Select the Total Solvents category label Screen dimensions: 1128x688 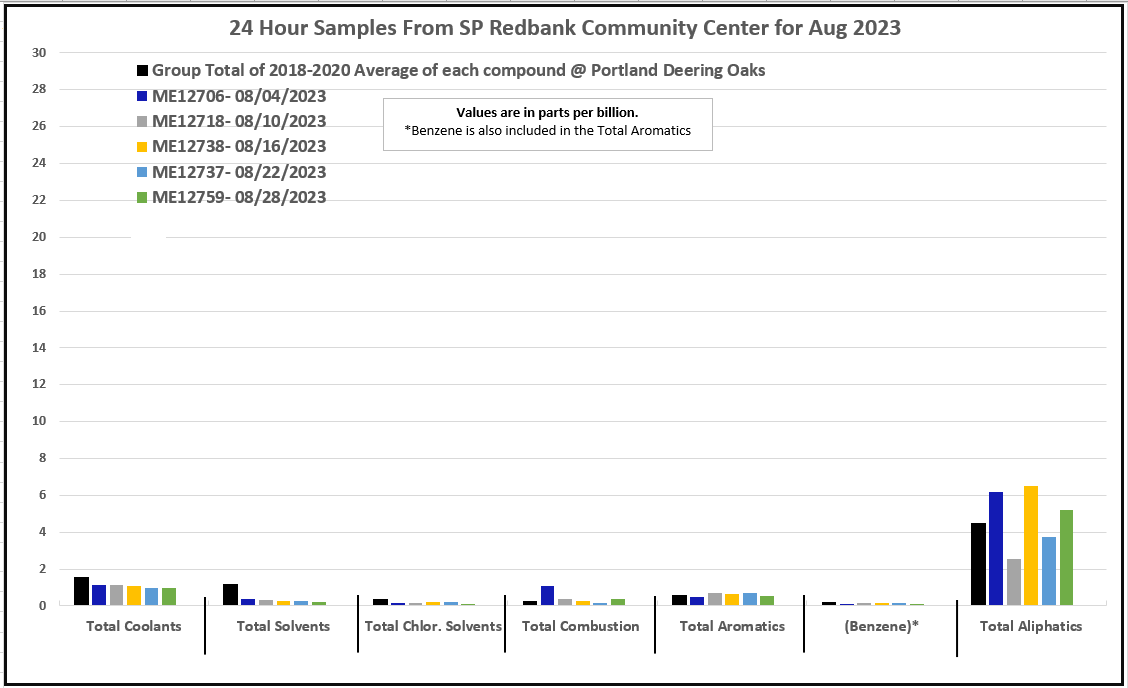click(282, 626)
